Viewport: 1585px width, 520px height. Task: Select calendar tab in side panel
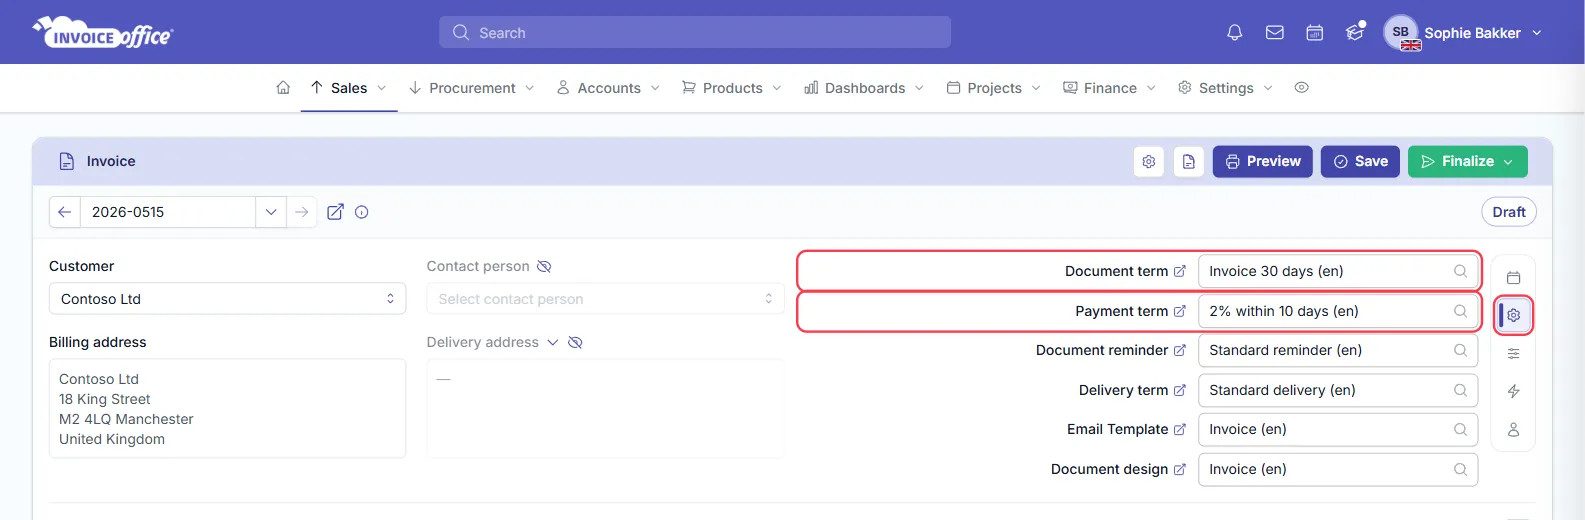click(x=1513, y=277)
